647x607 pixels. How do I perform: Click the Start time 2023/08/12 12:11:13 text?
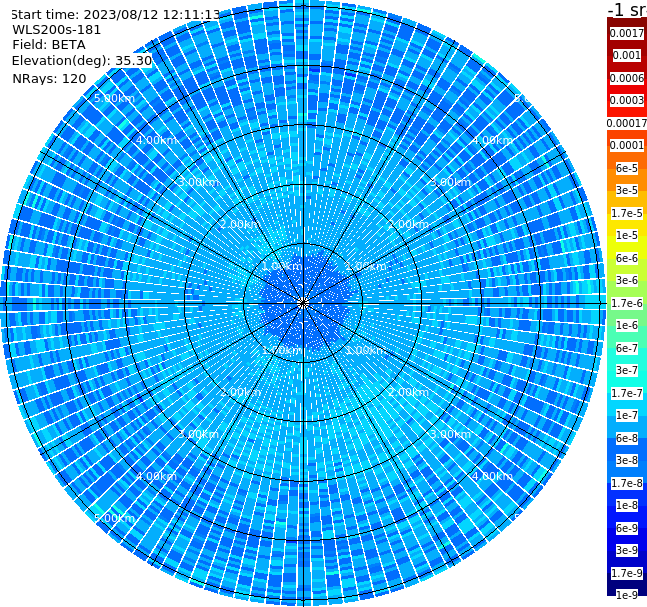(x=115, y=15)
